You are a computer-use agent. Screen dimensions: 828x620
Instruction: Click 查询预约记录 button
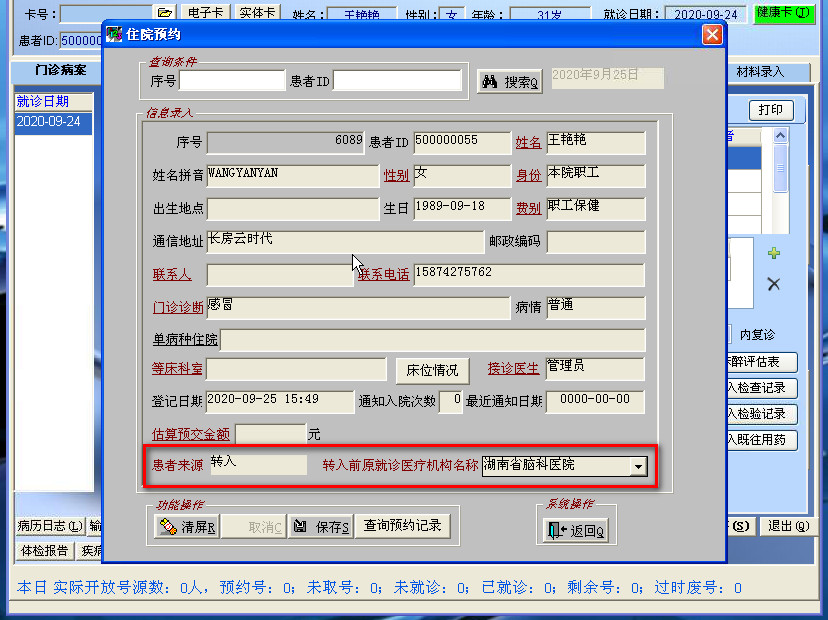402,526
